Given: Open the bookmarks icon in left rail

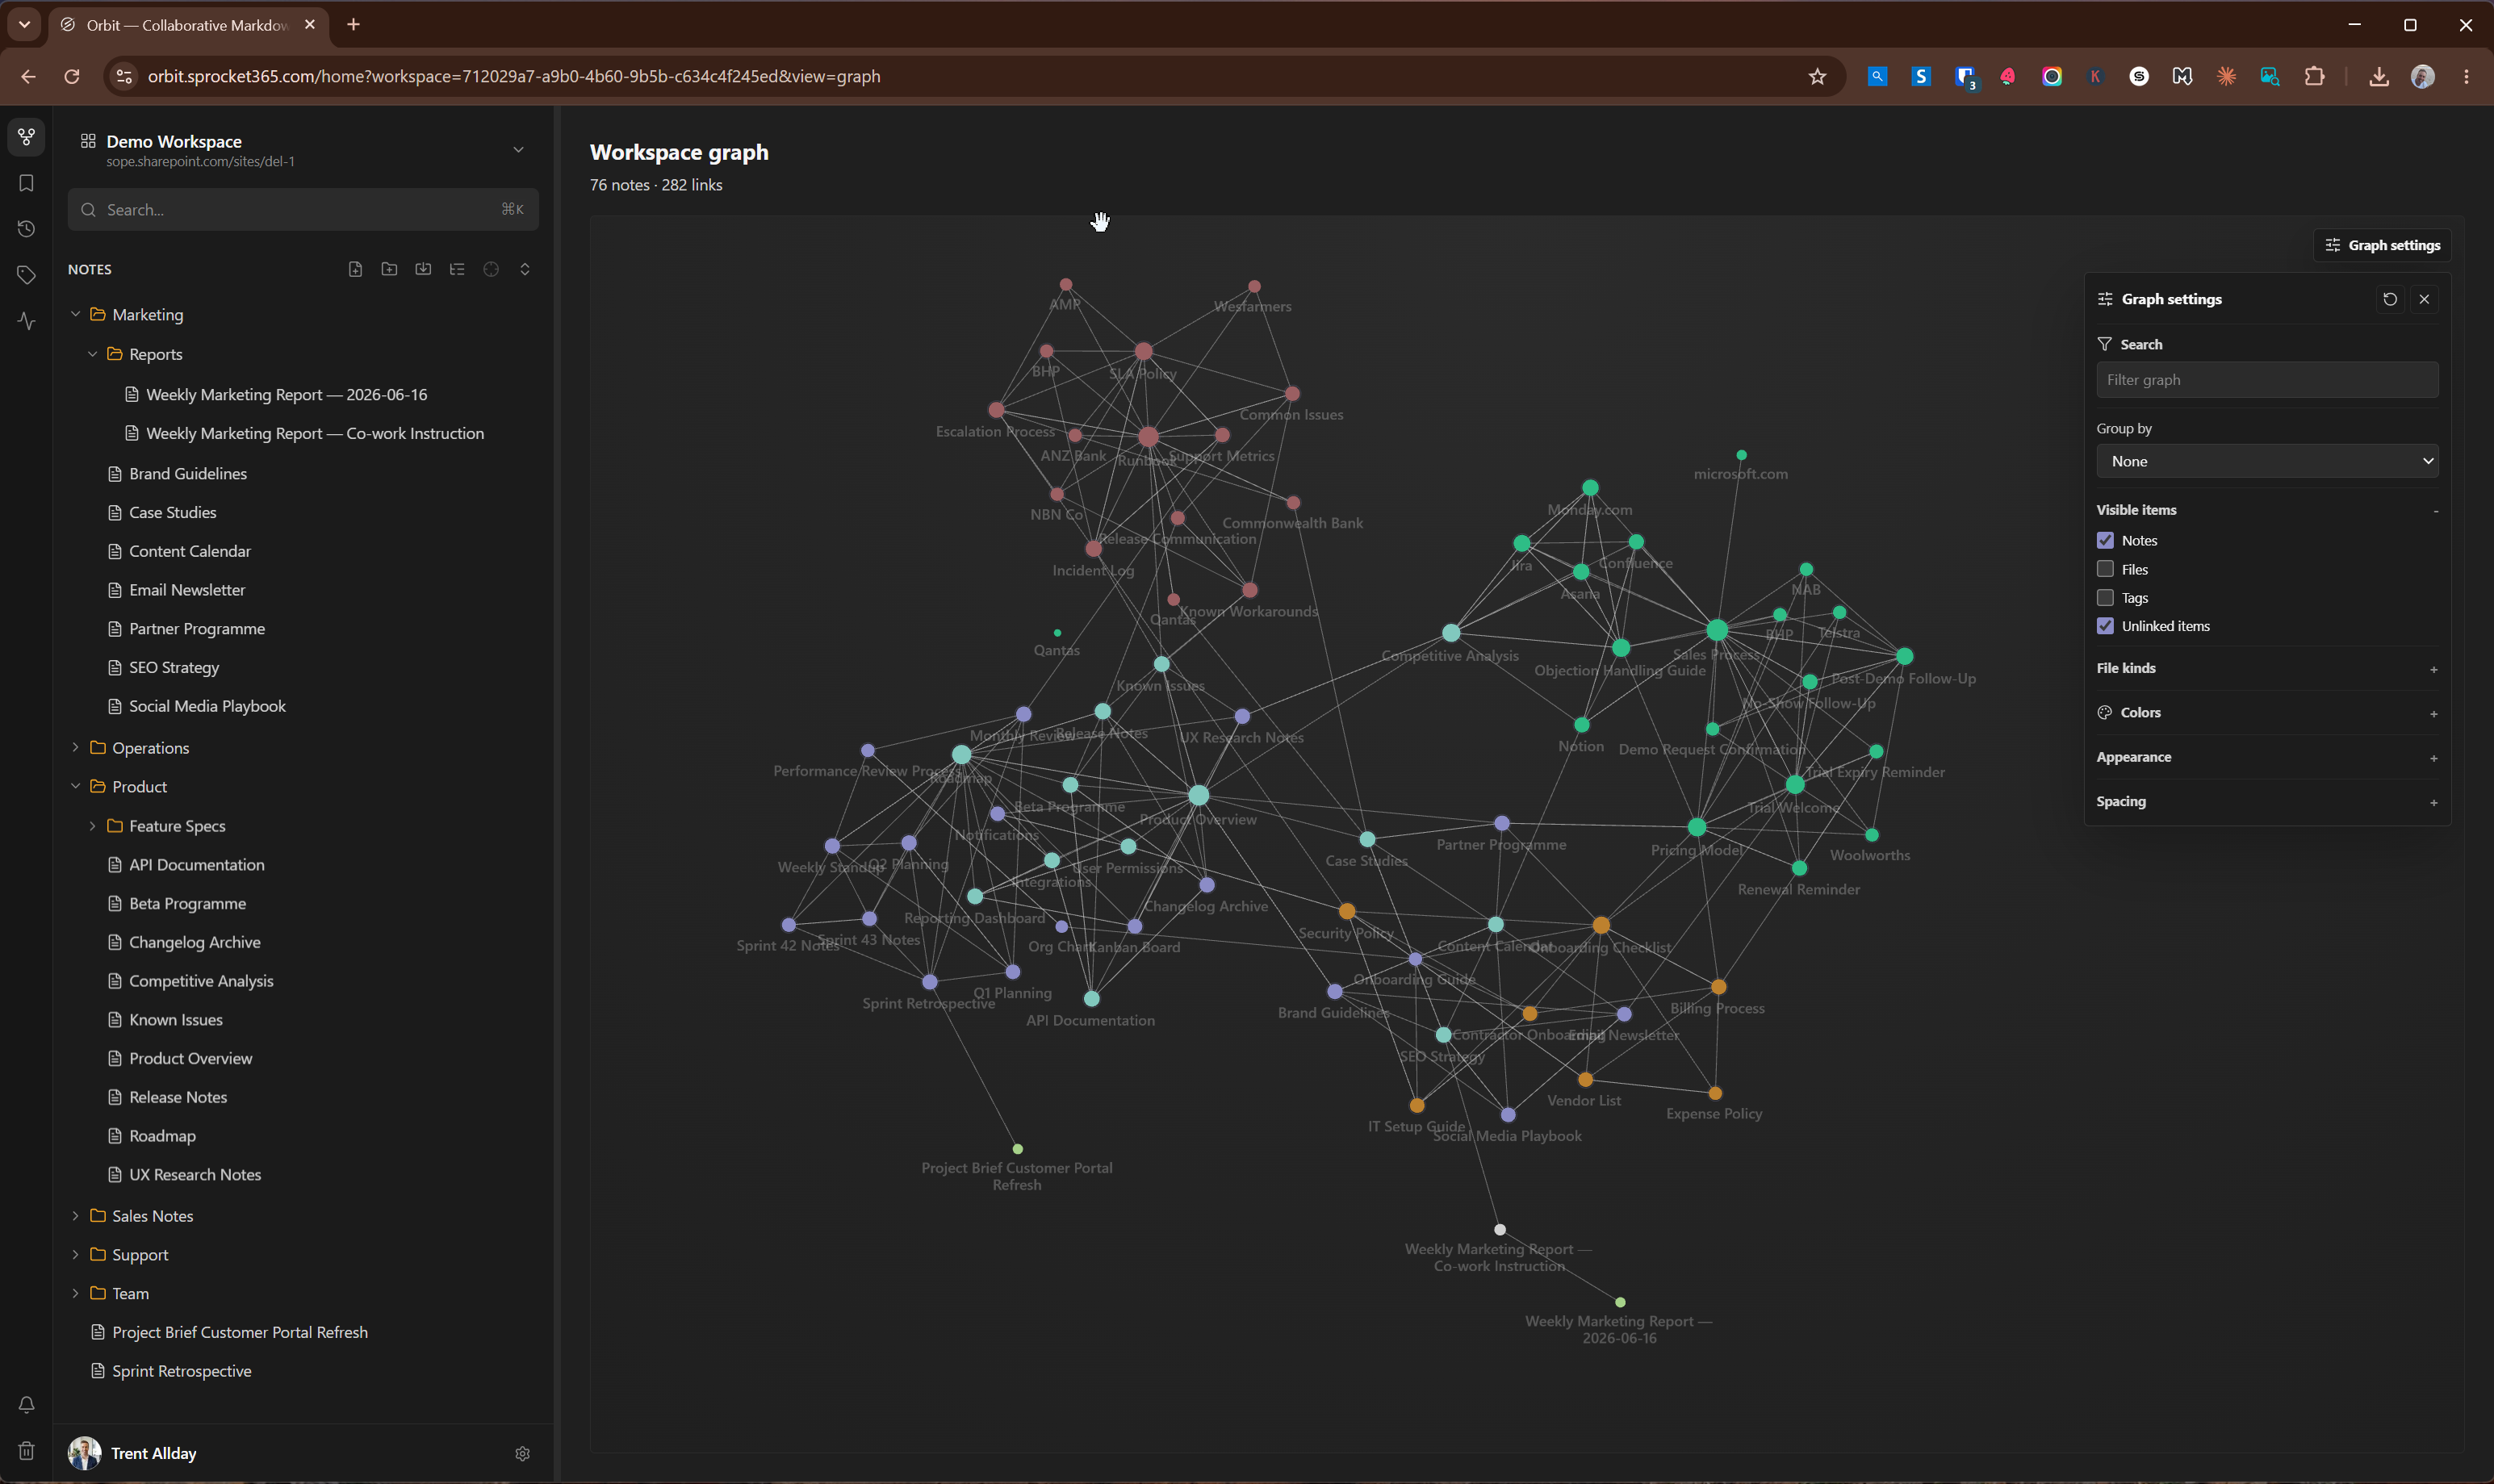Looking at the screenshot, I should (x=26, y=183).
